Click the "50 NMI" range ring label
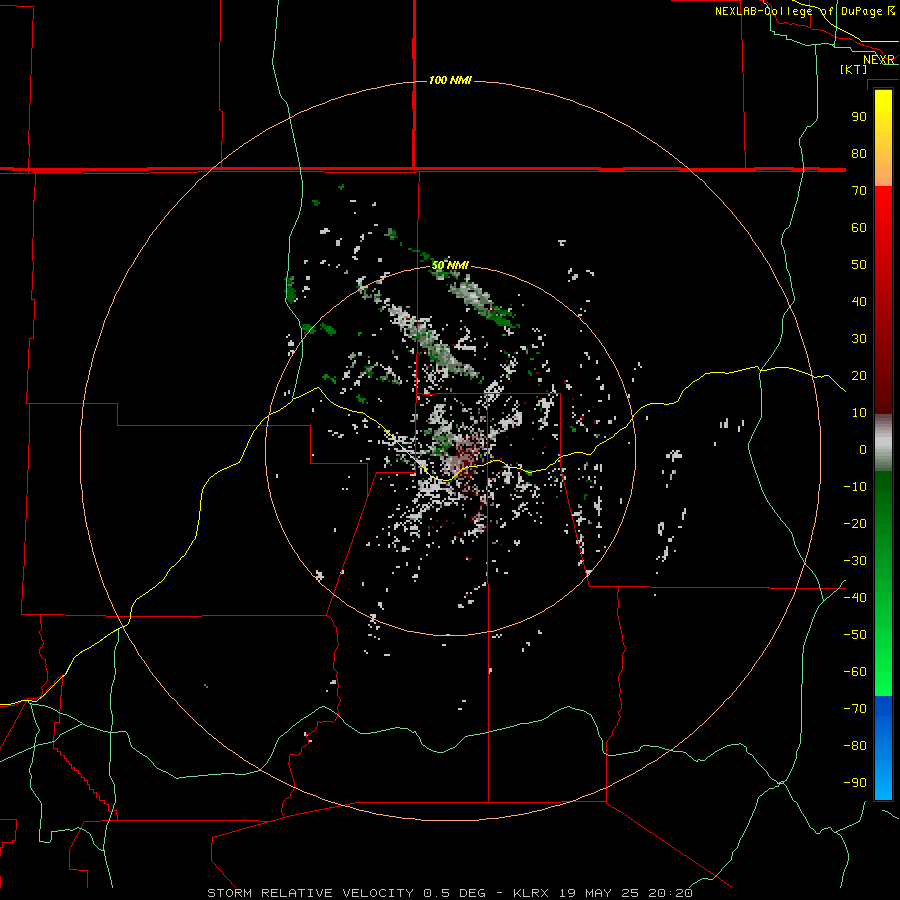The image size is (900, 900). pyautogui.click(x=450, y=265)
